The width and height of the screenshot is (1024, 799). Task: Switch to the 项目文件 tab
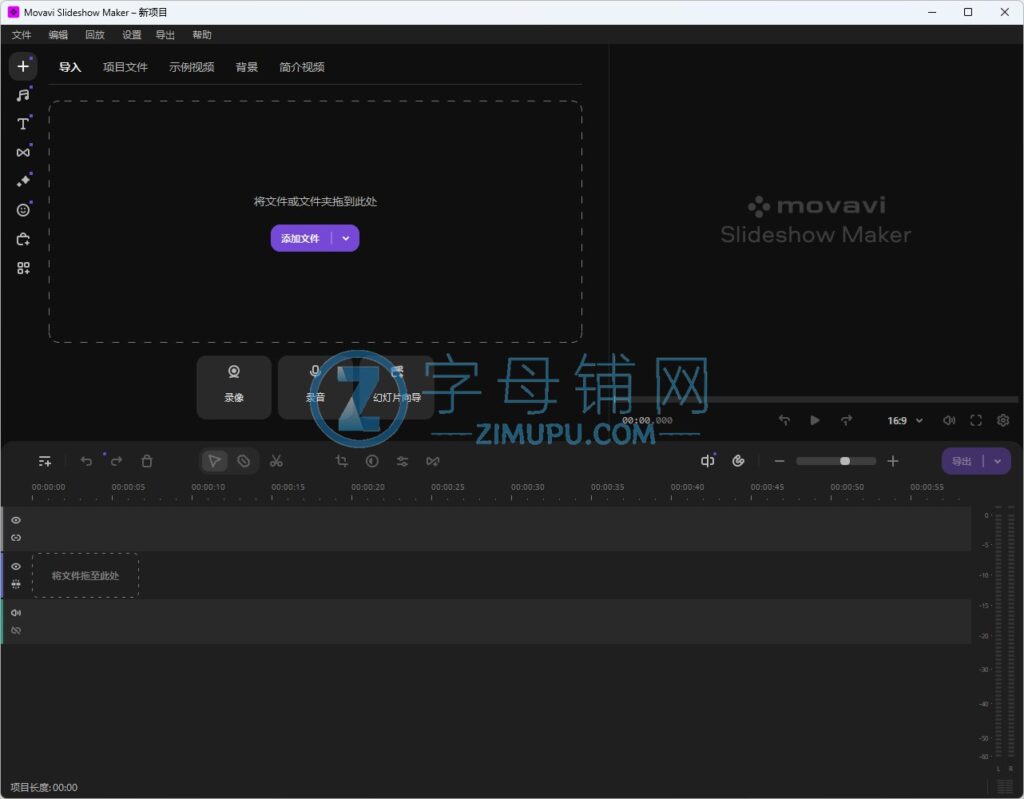tap(125, 67)
